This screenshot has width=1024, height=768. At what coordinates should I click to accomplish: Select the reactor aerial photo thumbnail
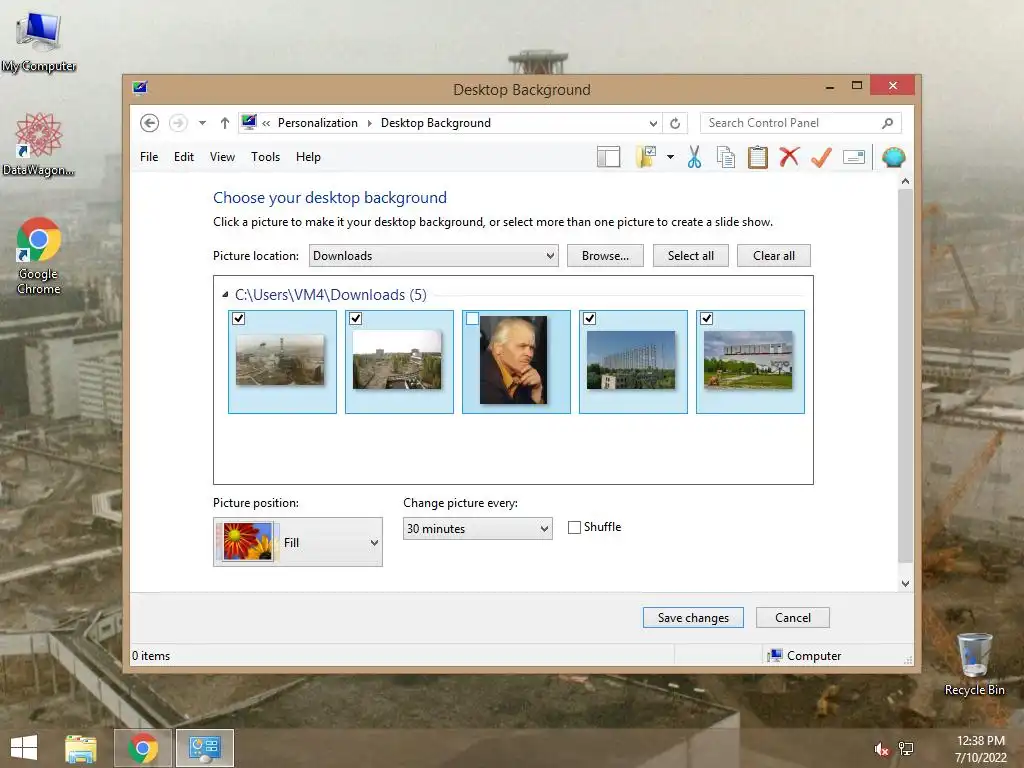point(280,360)
